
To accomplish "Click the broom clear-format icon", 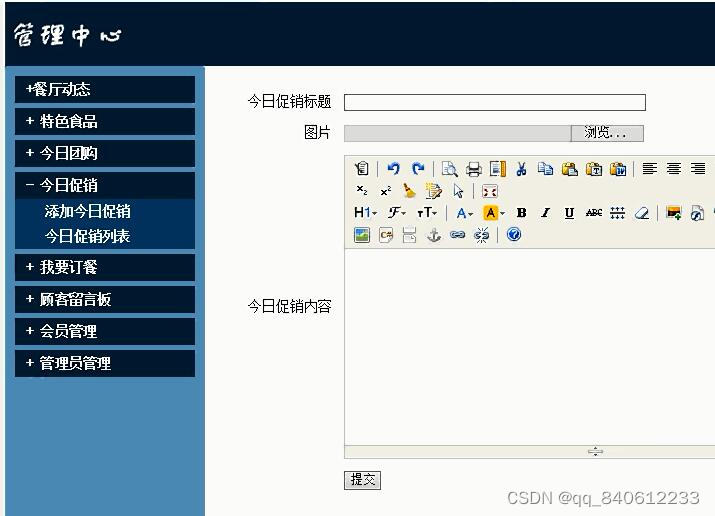I will pyautogui.click(x=409, y=191).
